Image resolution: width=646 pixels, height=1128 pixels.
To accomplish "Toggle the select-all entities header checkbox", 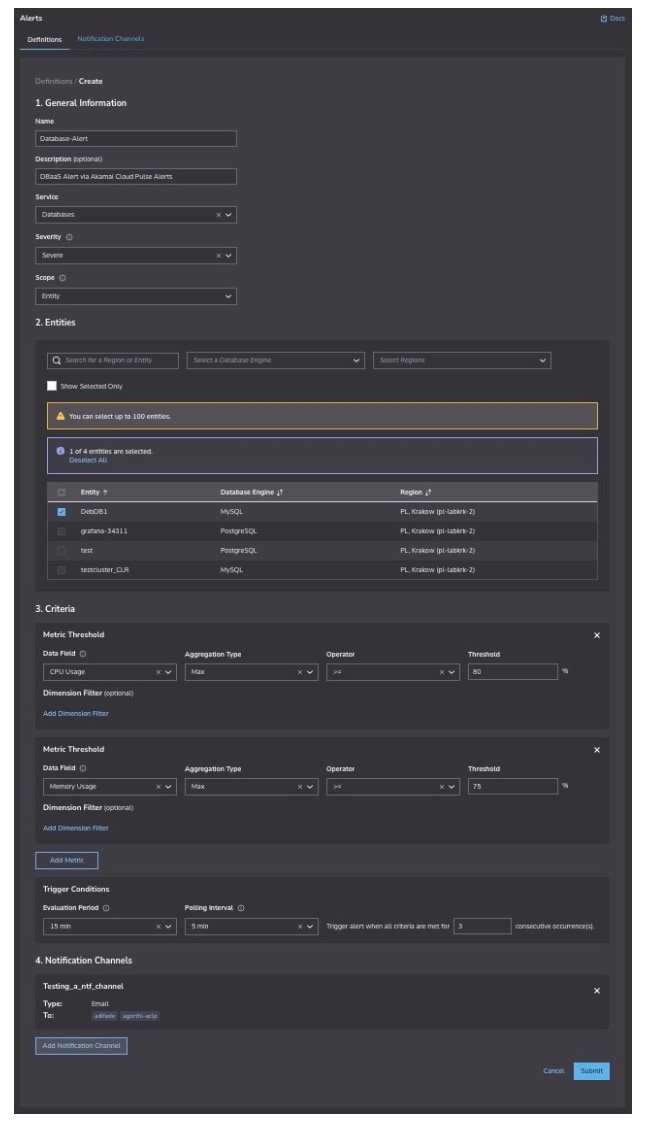I will [61, 492].
